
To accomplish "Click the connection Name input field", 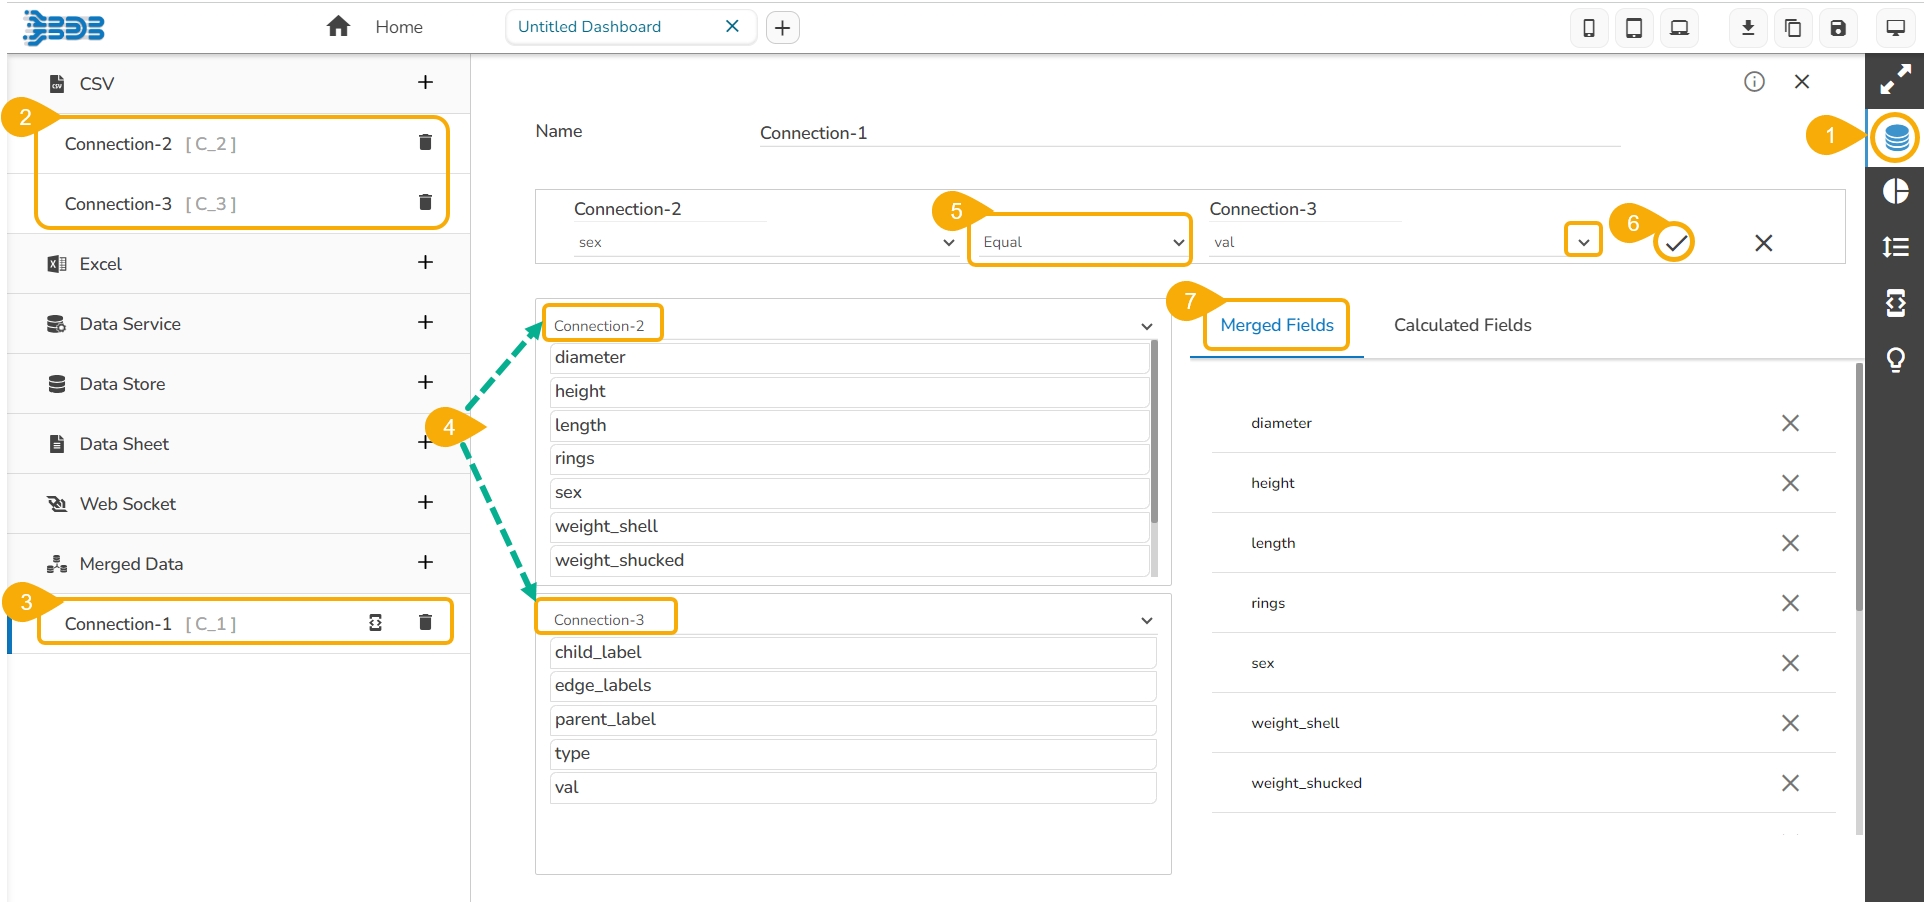I will click(x=1188, y=133).
